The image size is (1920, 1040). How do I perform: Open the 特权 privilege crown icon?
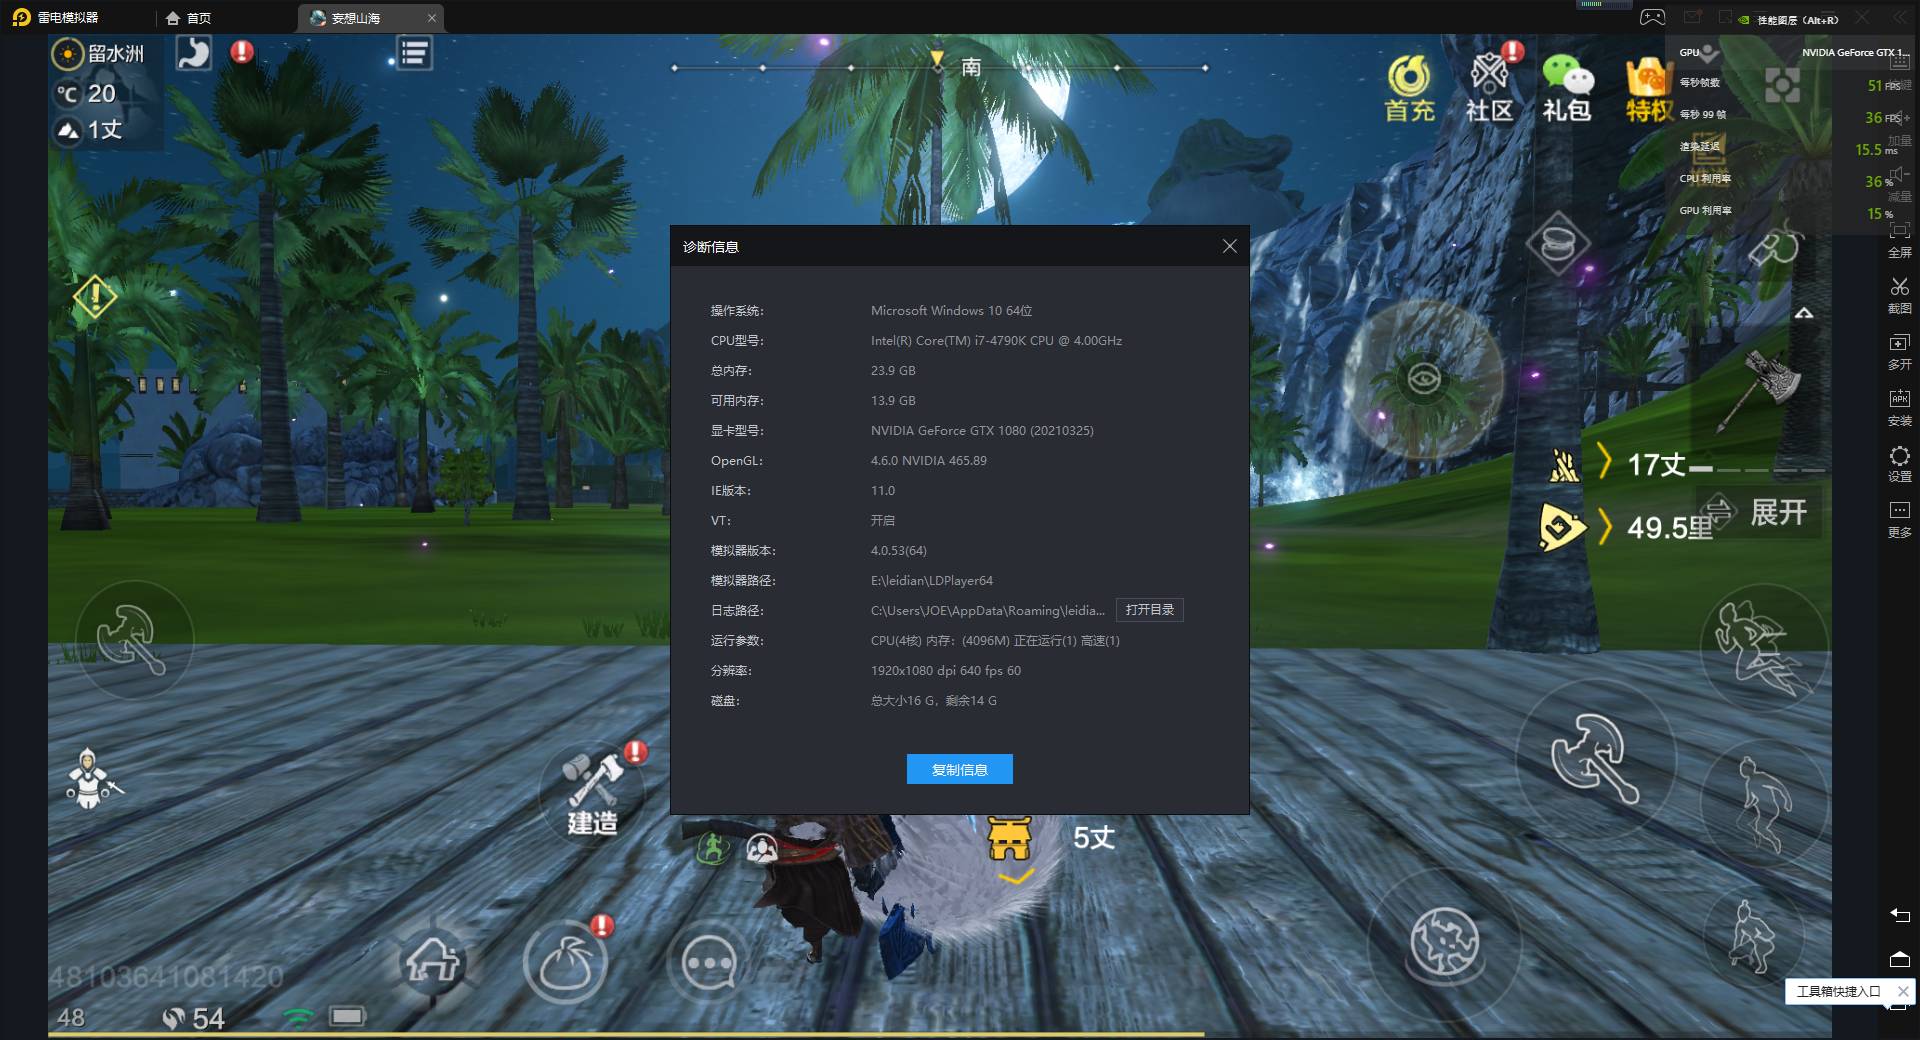click(x=1649, y=88)
